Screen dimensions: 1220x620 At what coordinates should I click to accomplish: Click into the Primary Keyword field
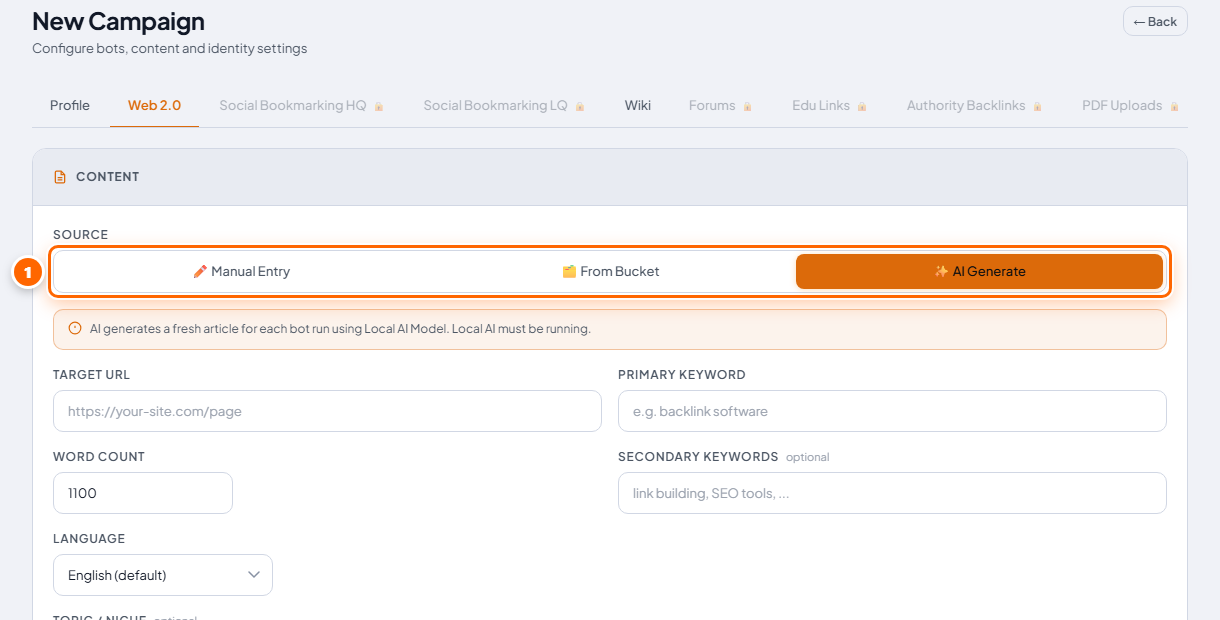(892, 411)
